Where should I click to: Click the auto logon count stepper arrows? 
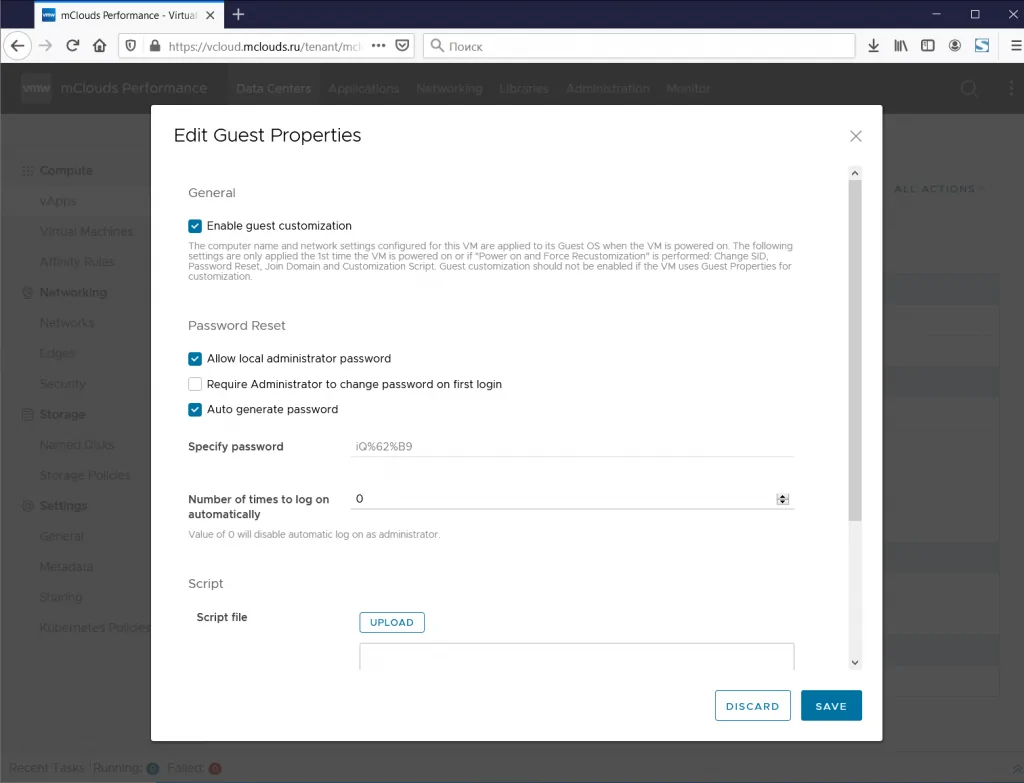click(782, 499)
